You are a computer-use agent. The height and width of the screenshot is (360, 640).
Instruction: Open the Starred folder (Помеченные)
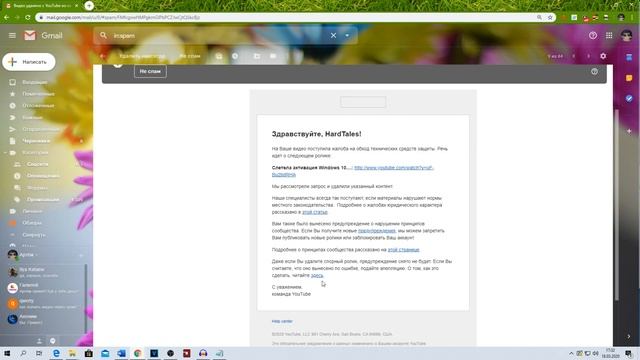click(x=38, y=94)
